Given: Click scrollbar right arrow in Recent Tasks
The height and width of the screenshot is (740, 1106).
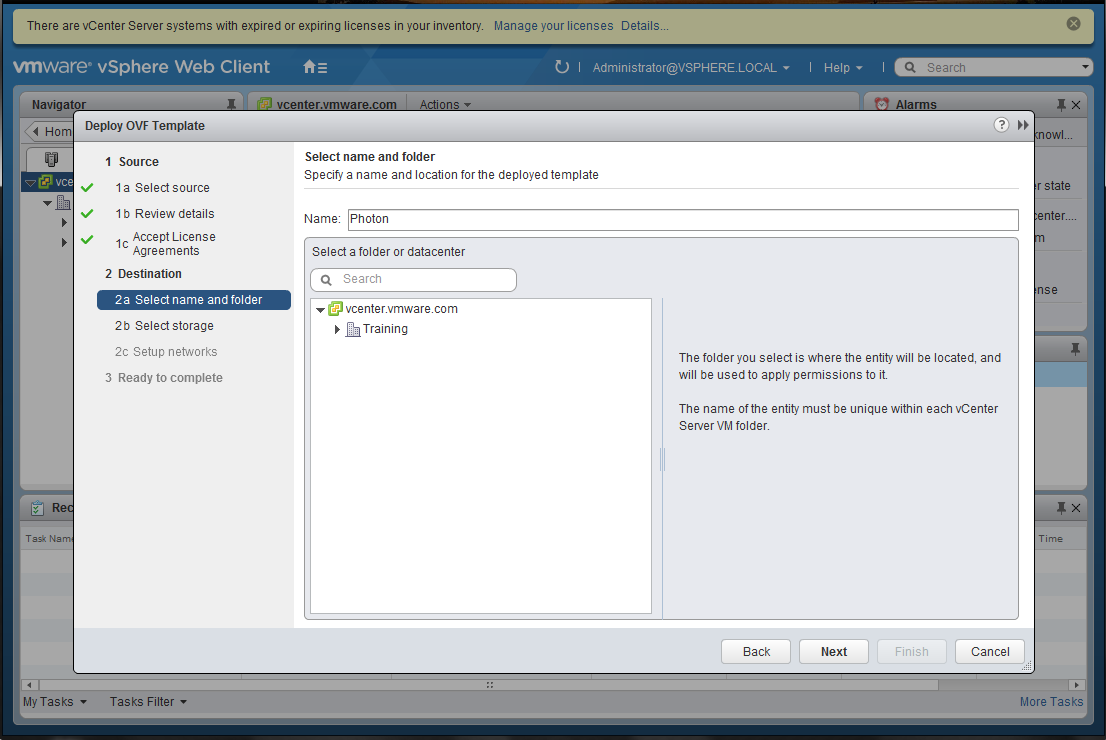Looking at the screenshot, I should [x=1076, y=685].
